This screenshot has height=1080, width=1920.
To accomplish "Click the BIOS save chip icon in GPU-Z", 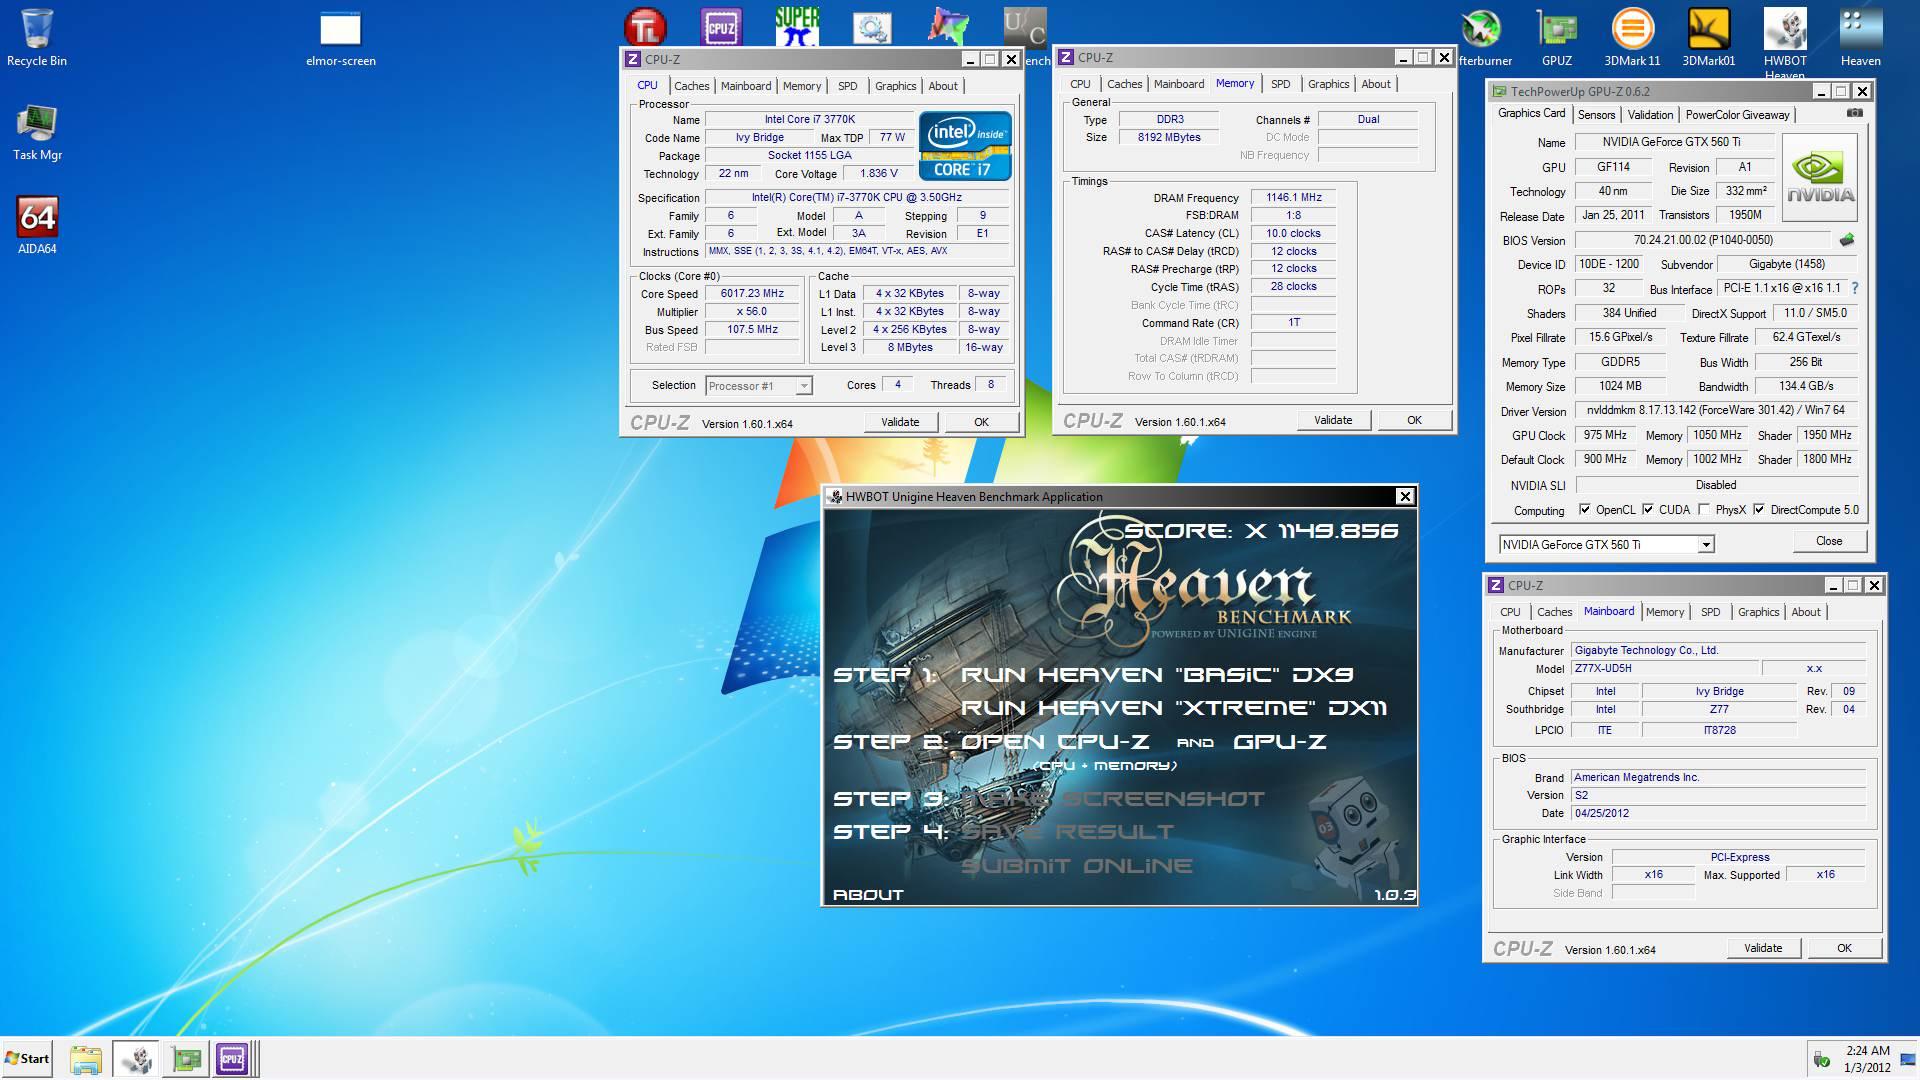I will [1847, 240].
